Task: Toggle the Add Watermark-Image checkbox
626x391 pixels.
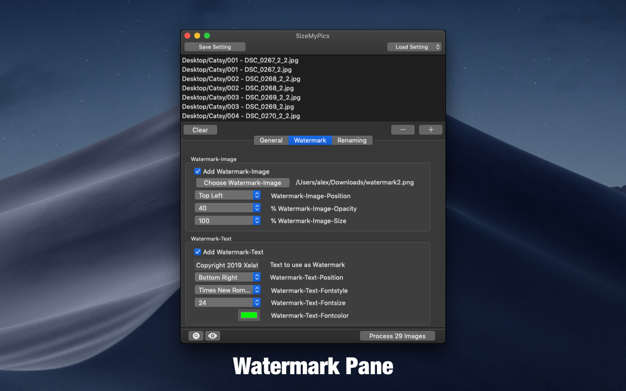Action: click(x=198, y=171)
